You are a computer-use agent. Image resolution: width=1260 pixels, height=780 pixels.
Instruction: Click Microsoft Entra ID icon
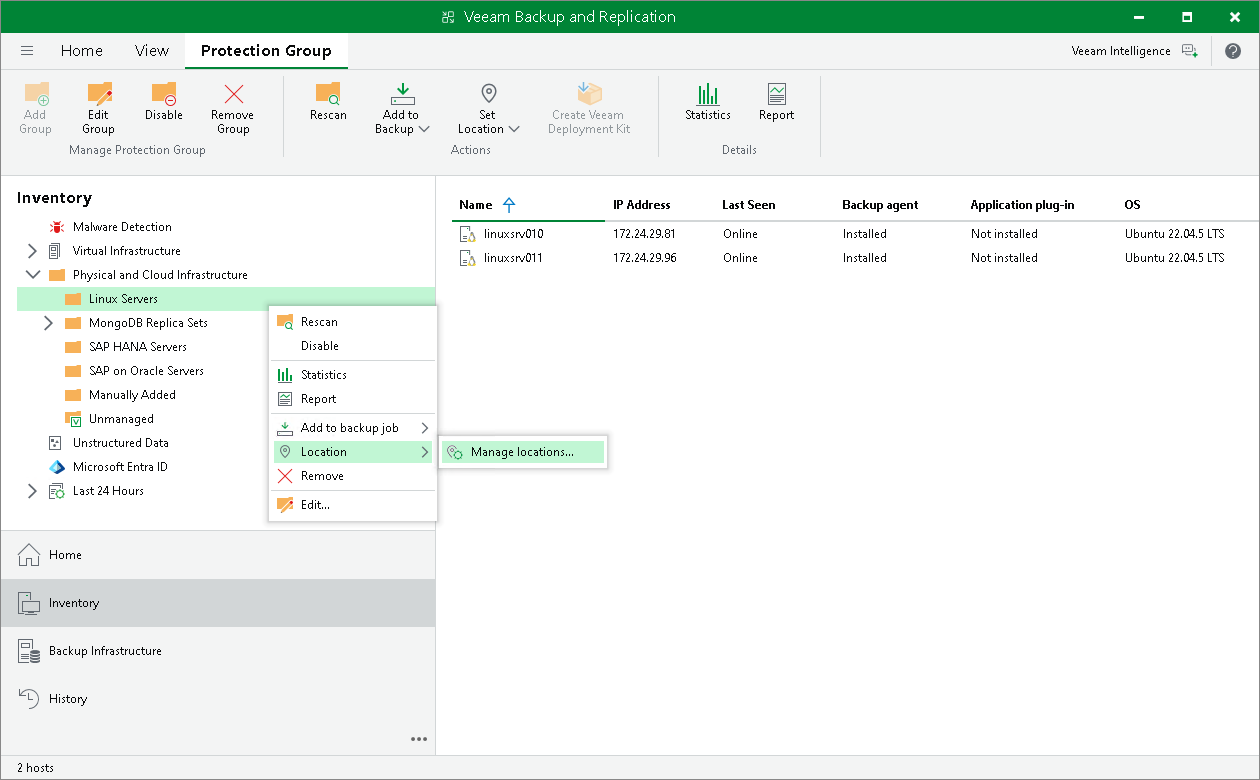pyautogui.click(x=56, y=467)
